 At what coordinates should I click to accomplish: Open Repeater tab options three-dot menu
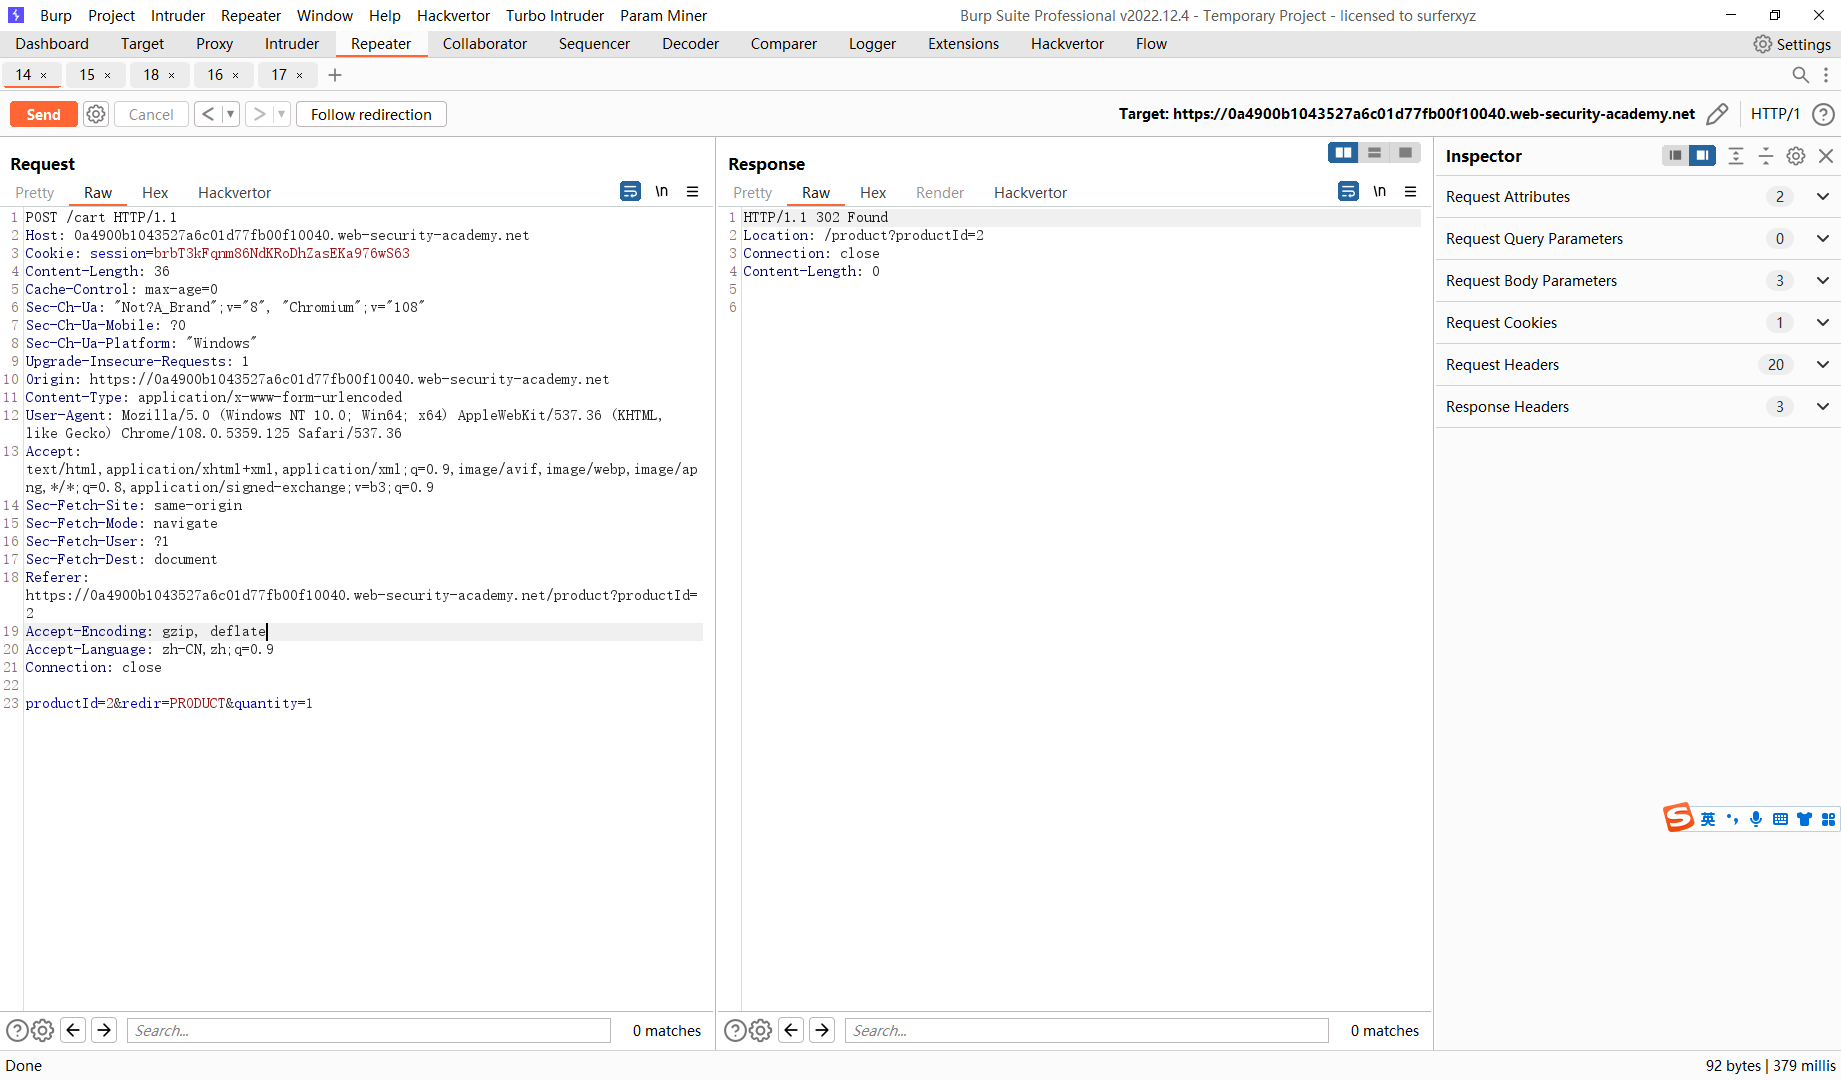click(x=1826, y=75)
